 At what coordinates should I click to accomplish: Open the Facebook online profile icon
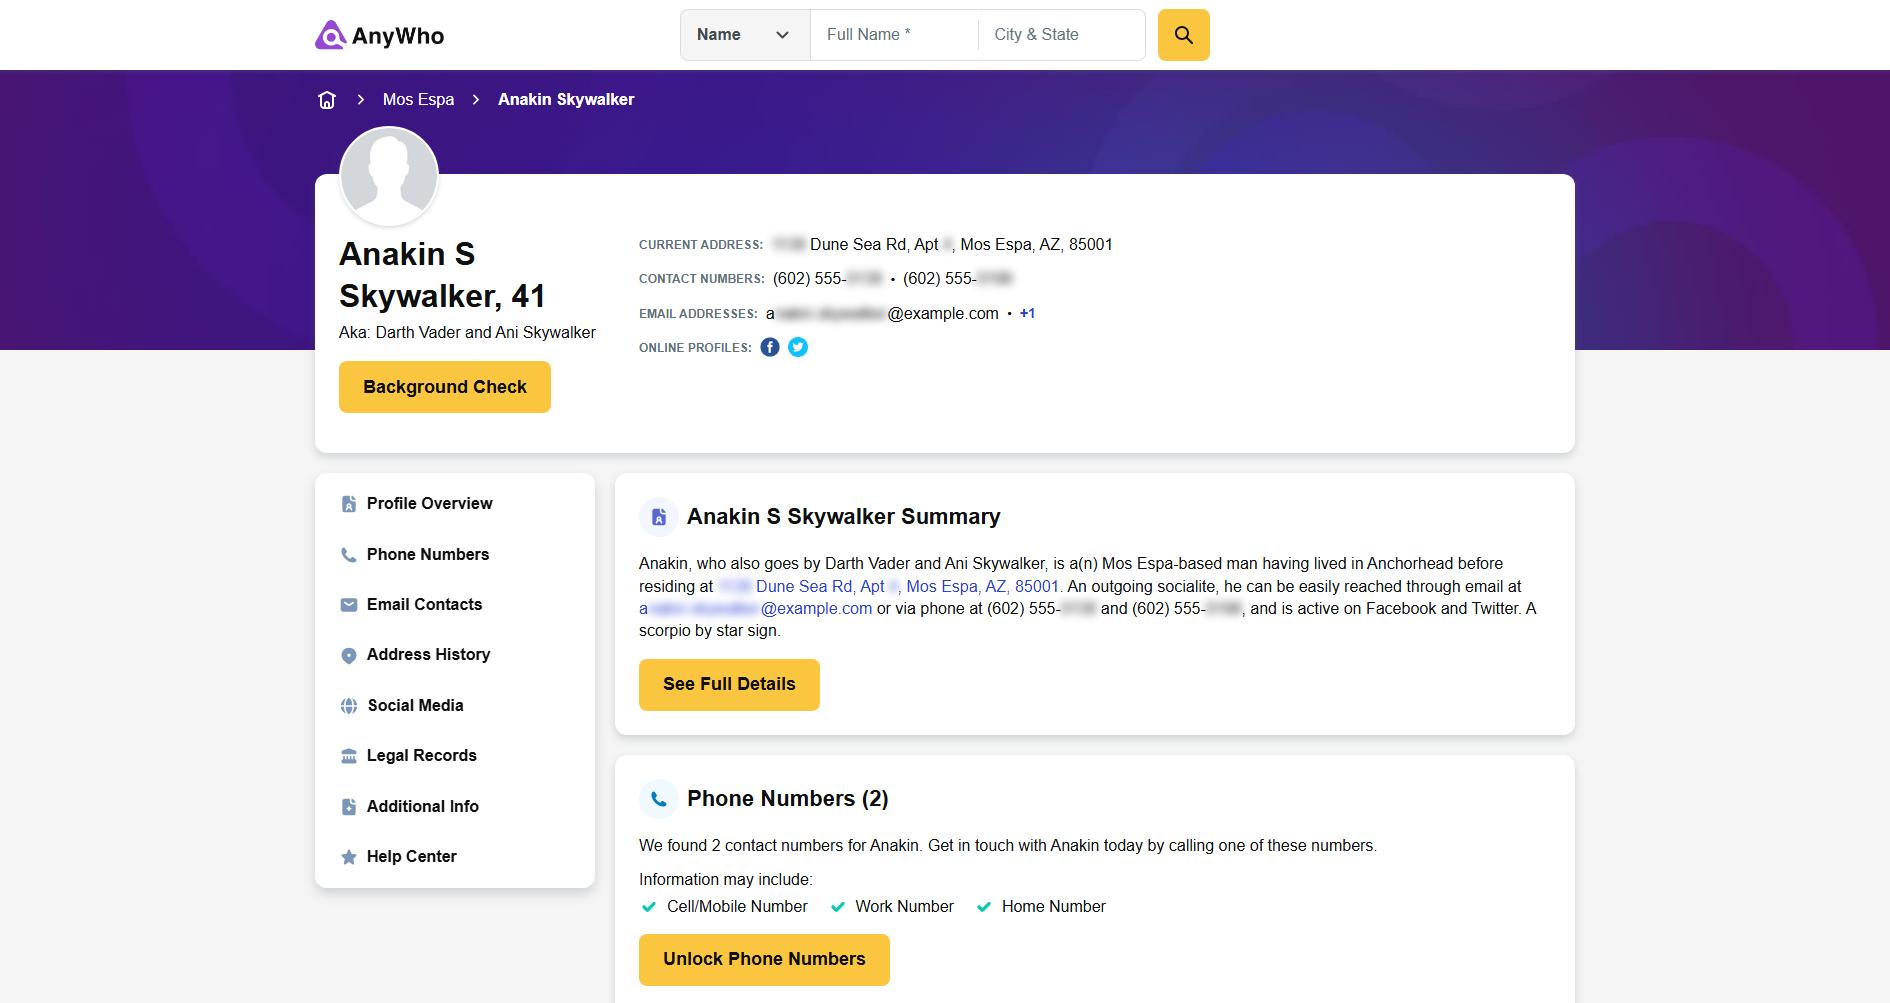(x=770, y=347)
